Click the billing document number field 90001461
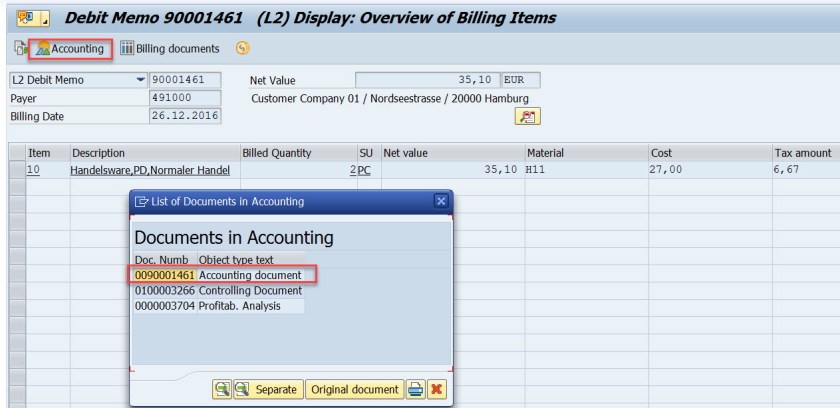840x408 pixels. [x=185, y=80]
